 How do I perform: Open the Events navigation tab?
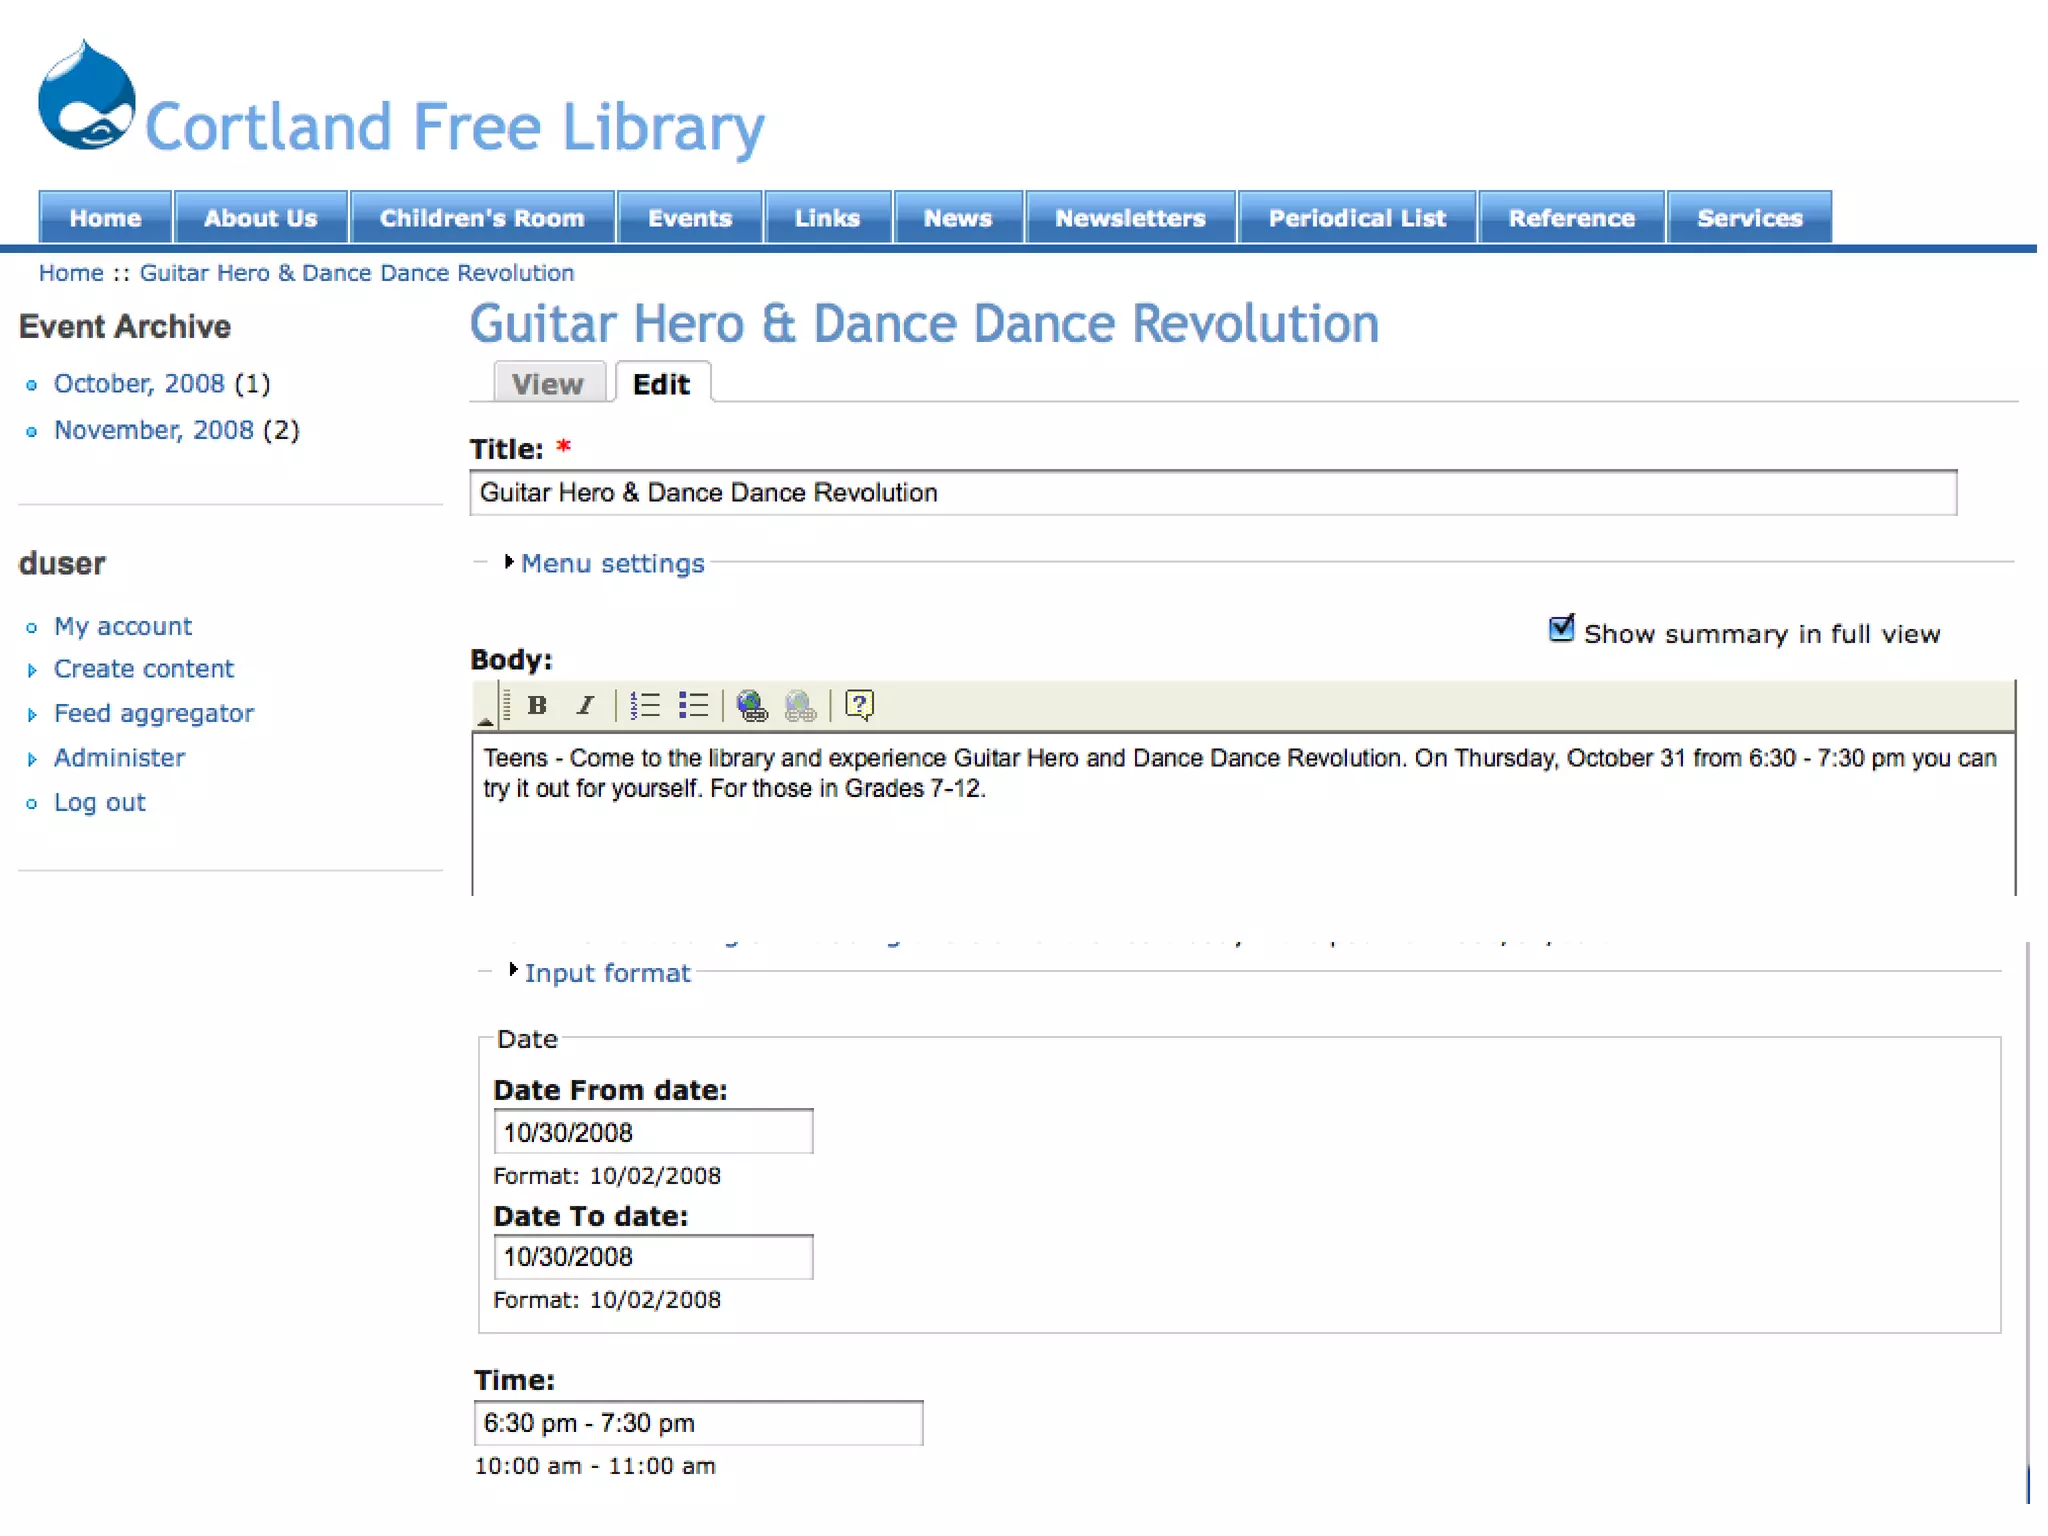pos(690,217)
